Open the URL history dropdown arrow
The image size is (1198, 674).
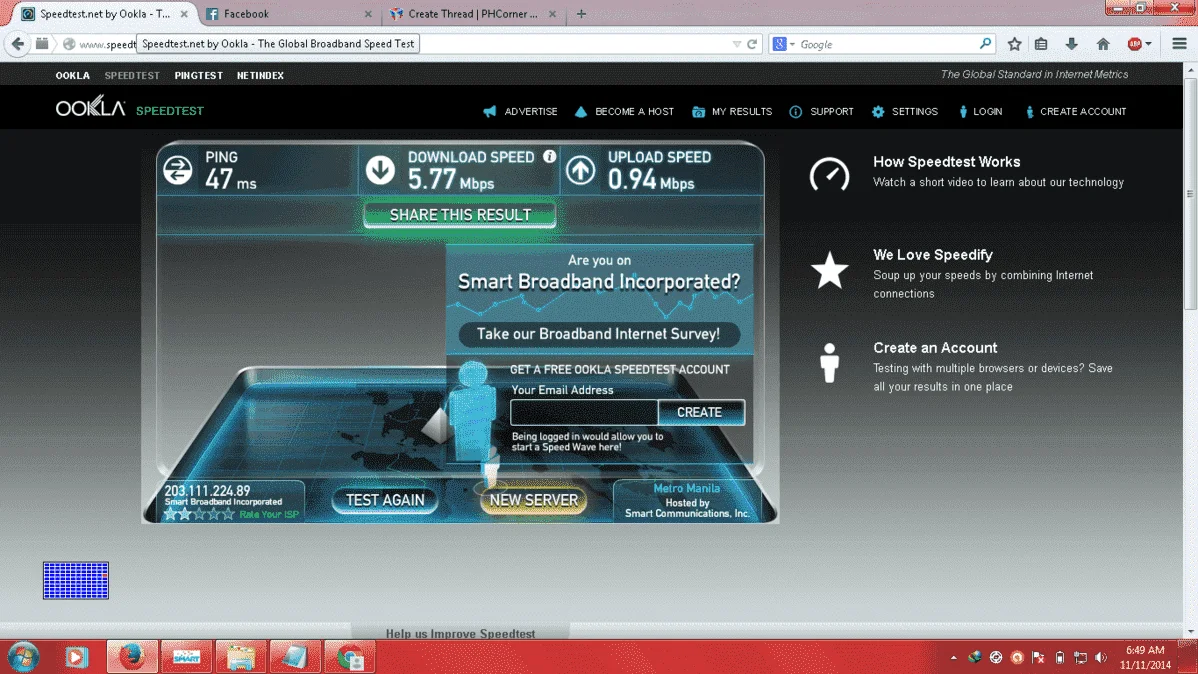pyautogui.click(x=737, y=44)
